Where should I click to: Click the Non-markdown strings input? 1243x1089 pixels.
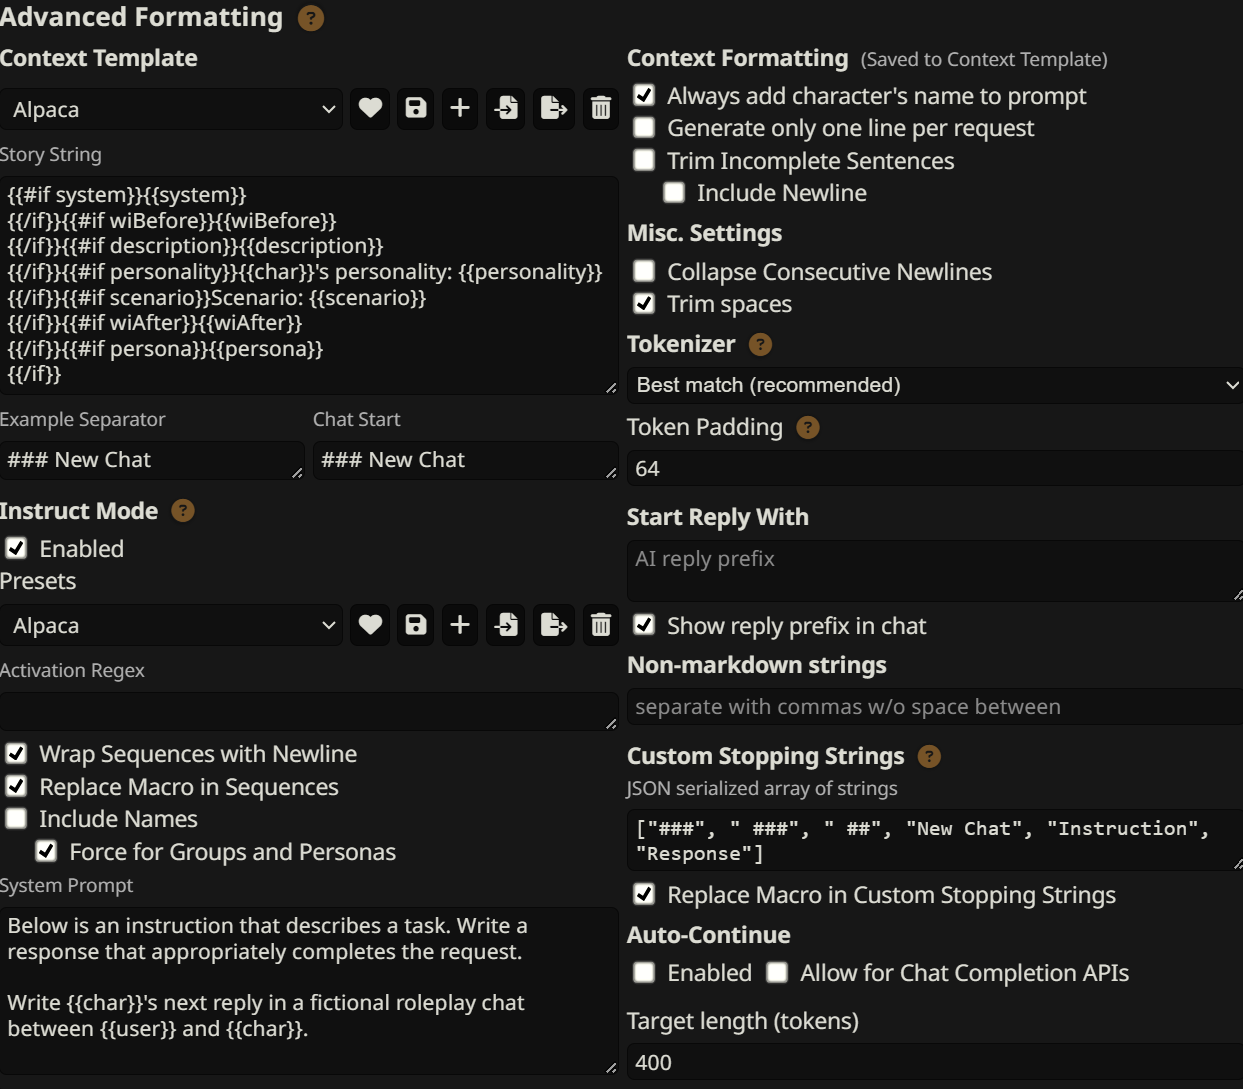(x=934, y=707)
